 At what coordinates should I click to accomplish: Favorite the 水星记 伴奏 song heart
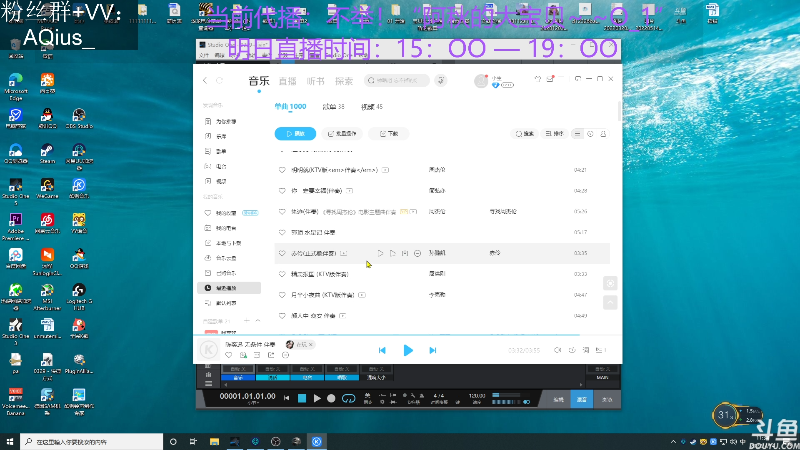pyautogui.click(x=282, y=232)
